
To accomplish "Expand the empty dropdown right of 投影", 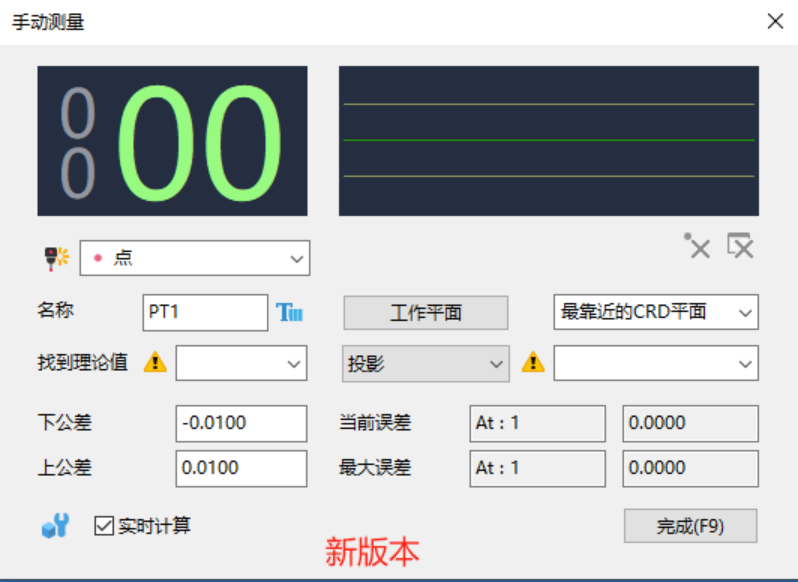I will point(656,363).
